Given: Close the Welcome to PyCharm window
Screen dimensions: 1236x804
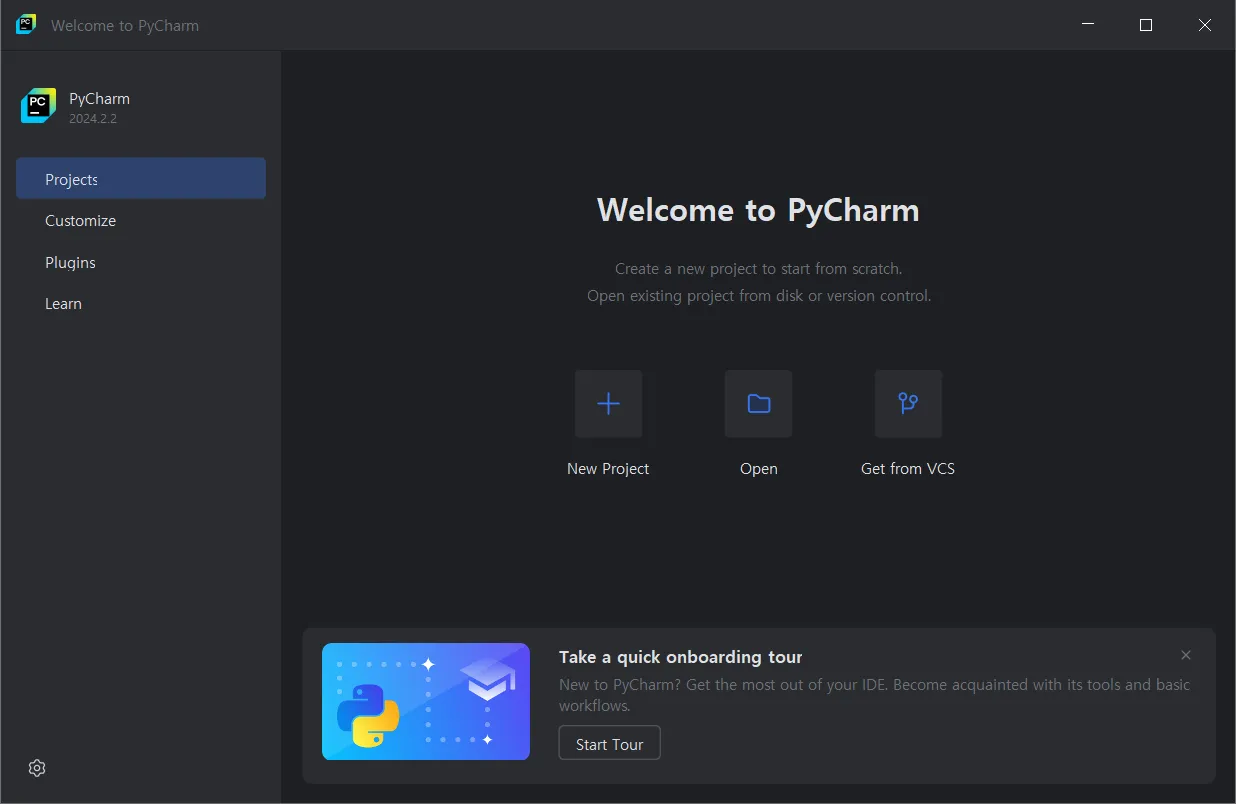Looking at the screenshot, I should click(x=1205, y=25).
